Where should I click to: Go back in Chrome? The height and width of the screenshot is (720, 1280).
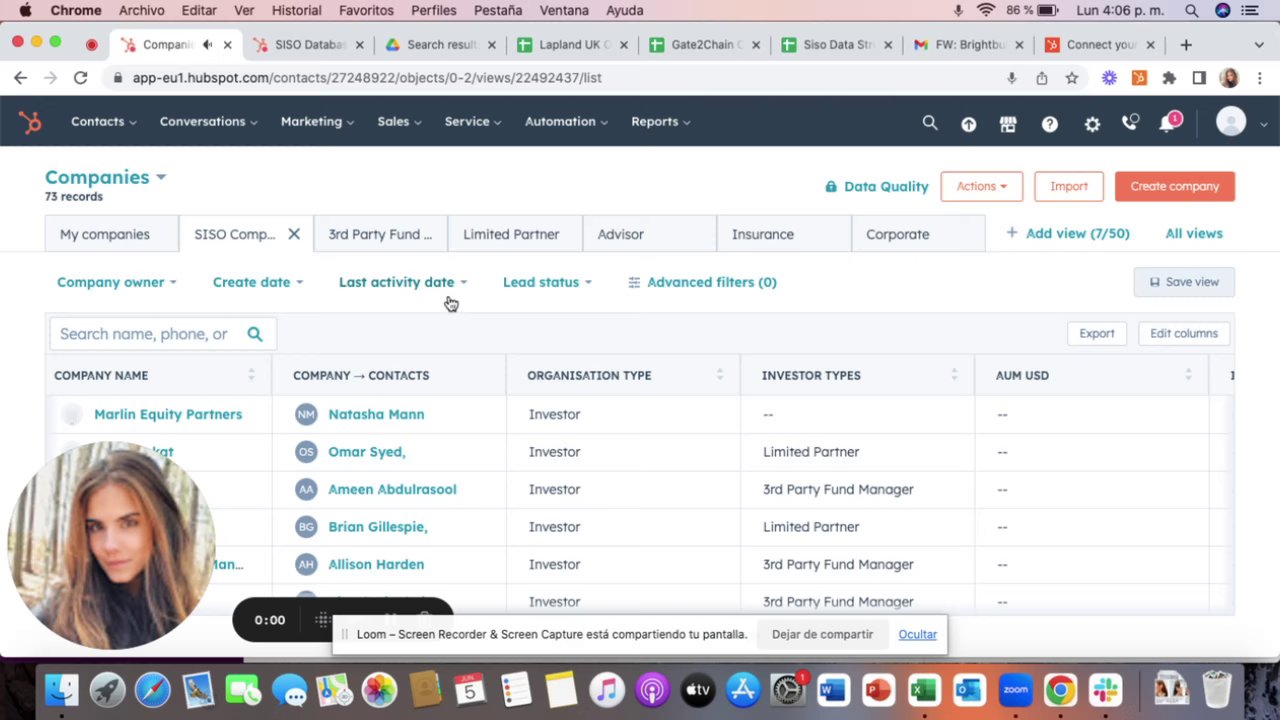coord(20,77)
